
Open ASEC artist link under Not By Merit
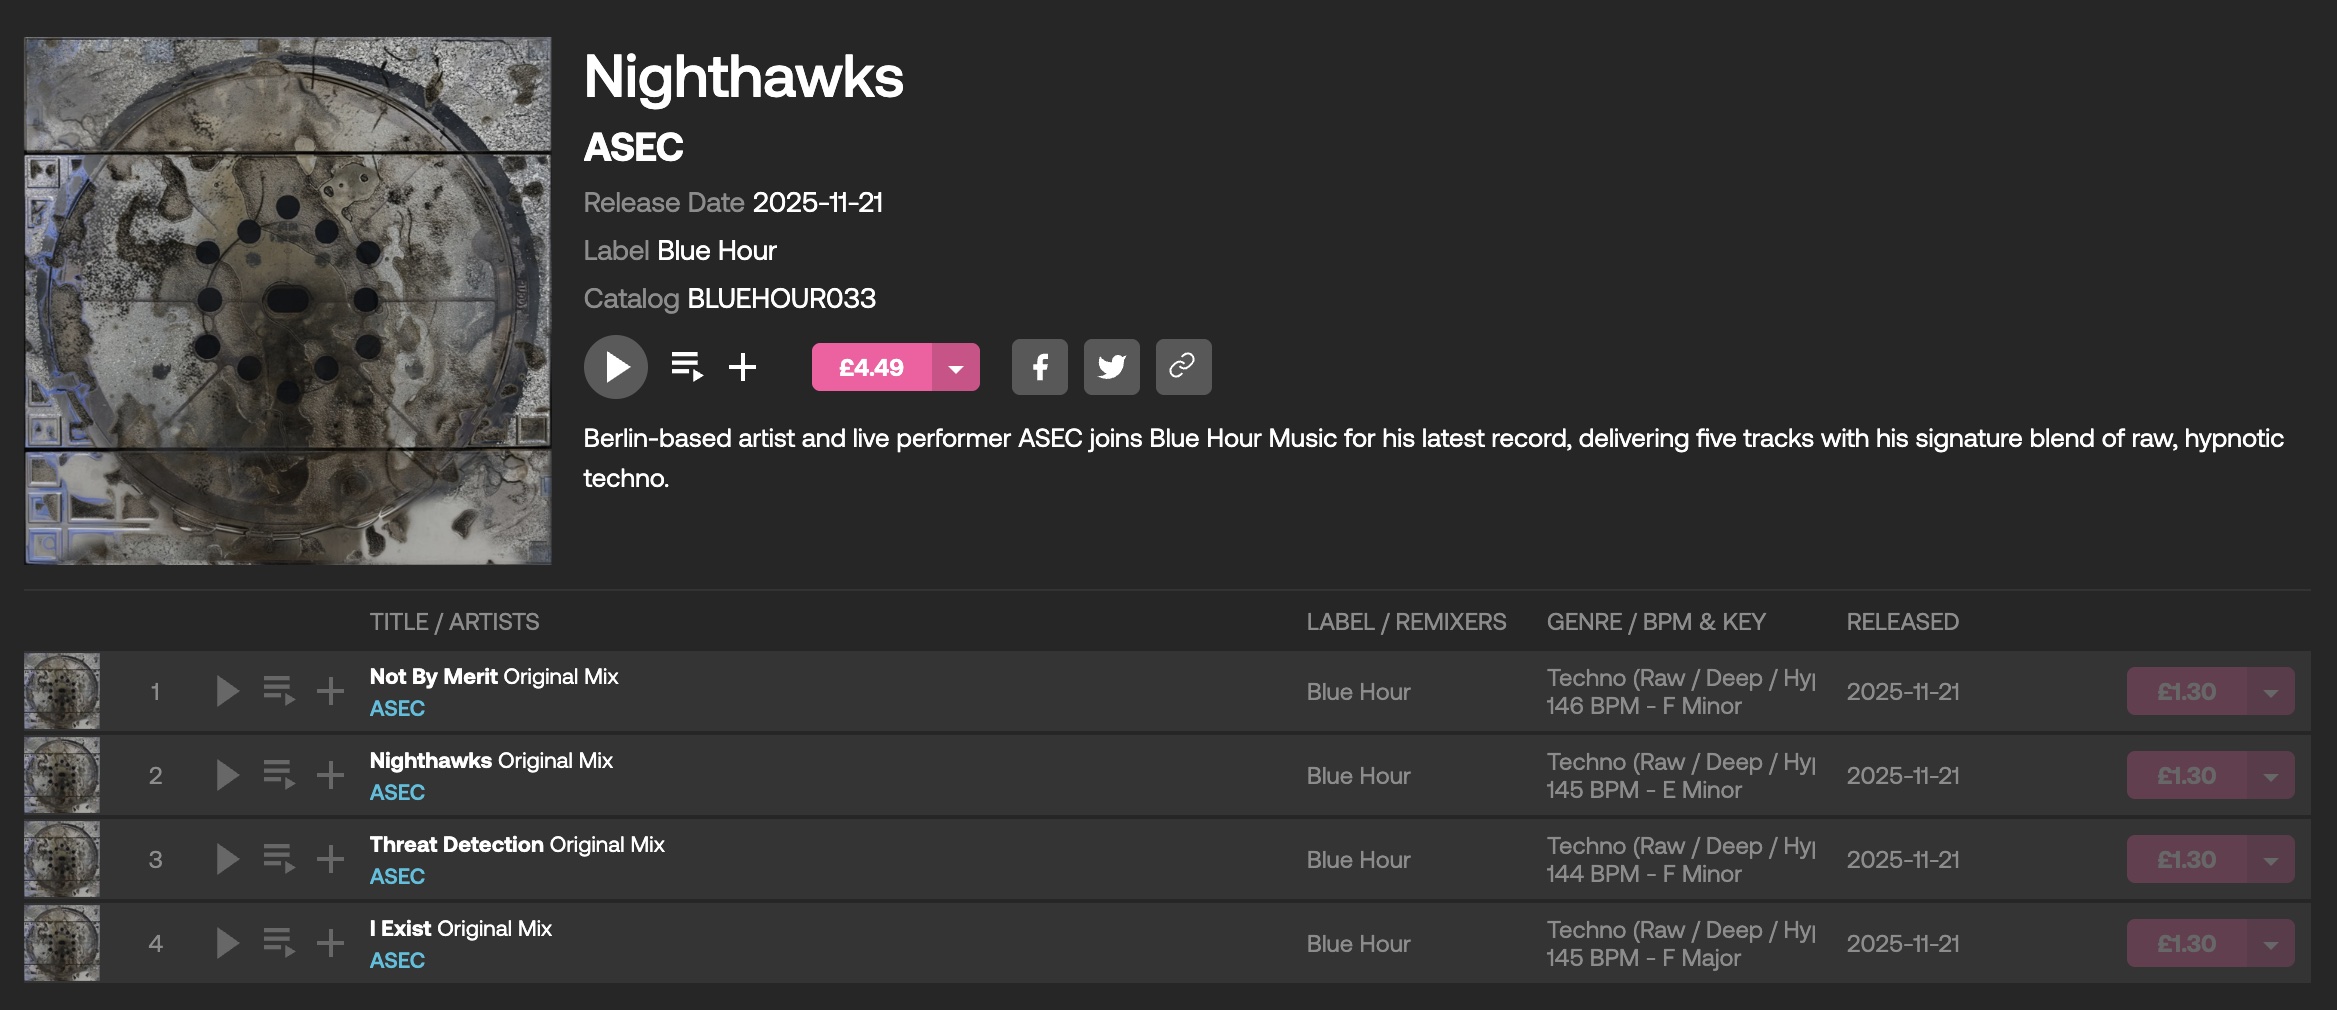coord(397,708)
